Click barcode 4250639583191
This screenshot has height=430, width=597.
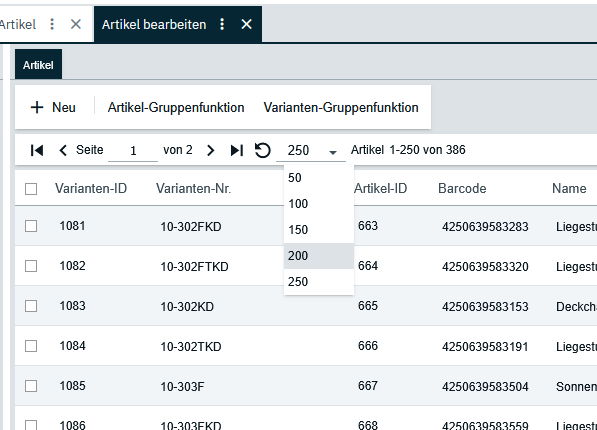485,347
